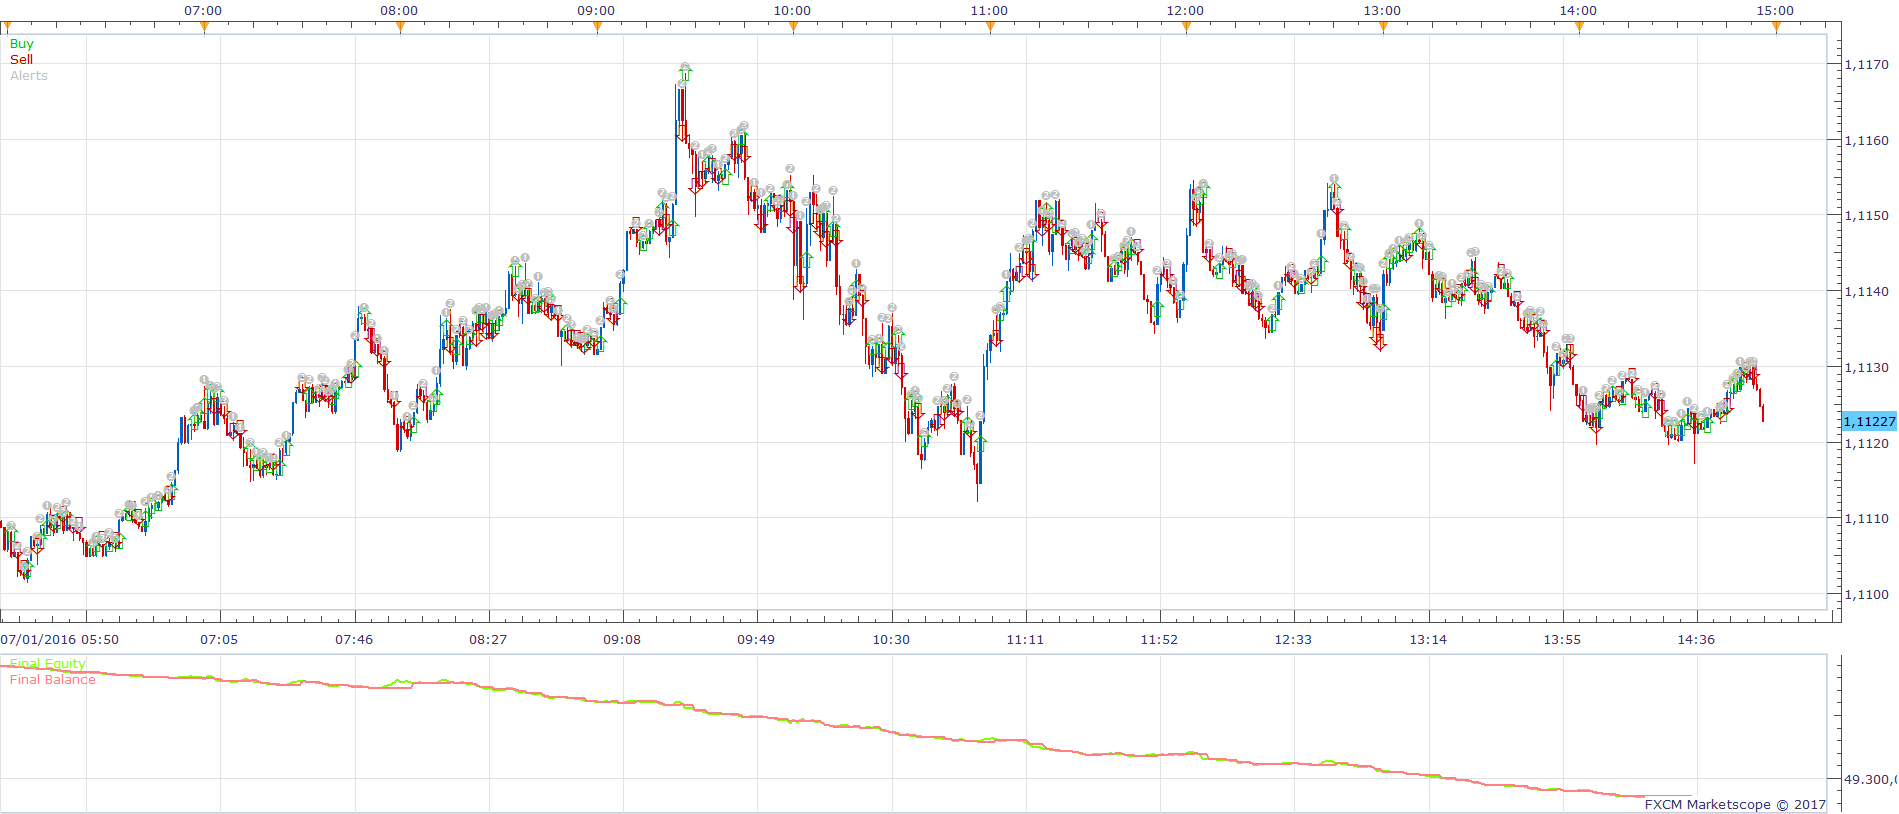Screen dimensions: 1899x814
Task: Click the red Sell legend label
Action: pyautogui.click(x=21, y=60)
